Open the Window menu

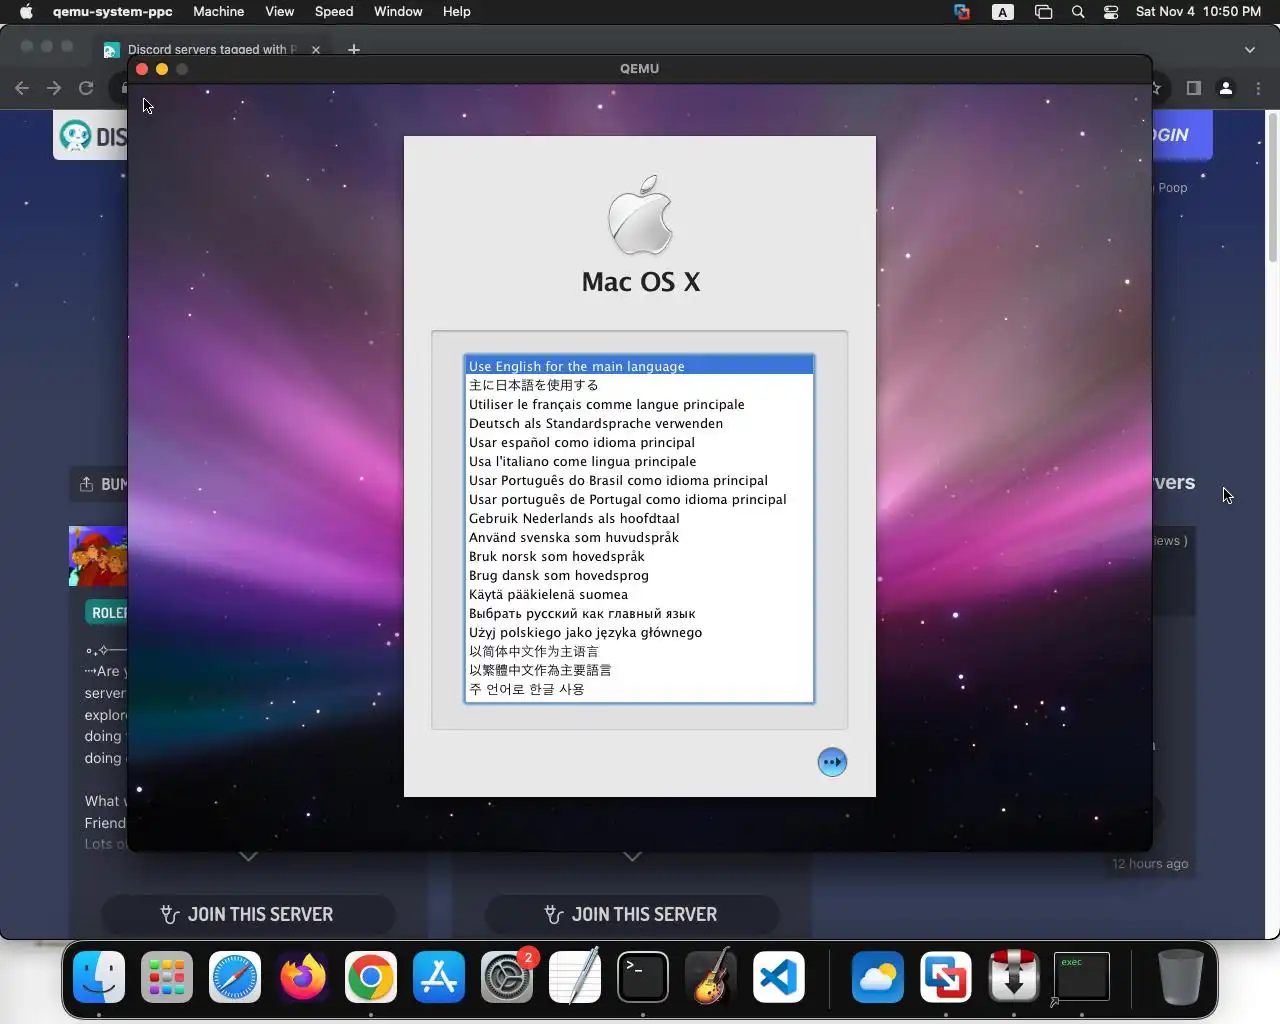pyautogui.click(x=398, y=12)
